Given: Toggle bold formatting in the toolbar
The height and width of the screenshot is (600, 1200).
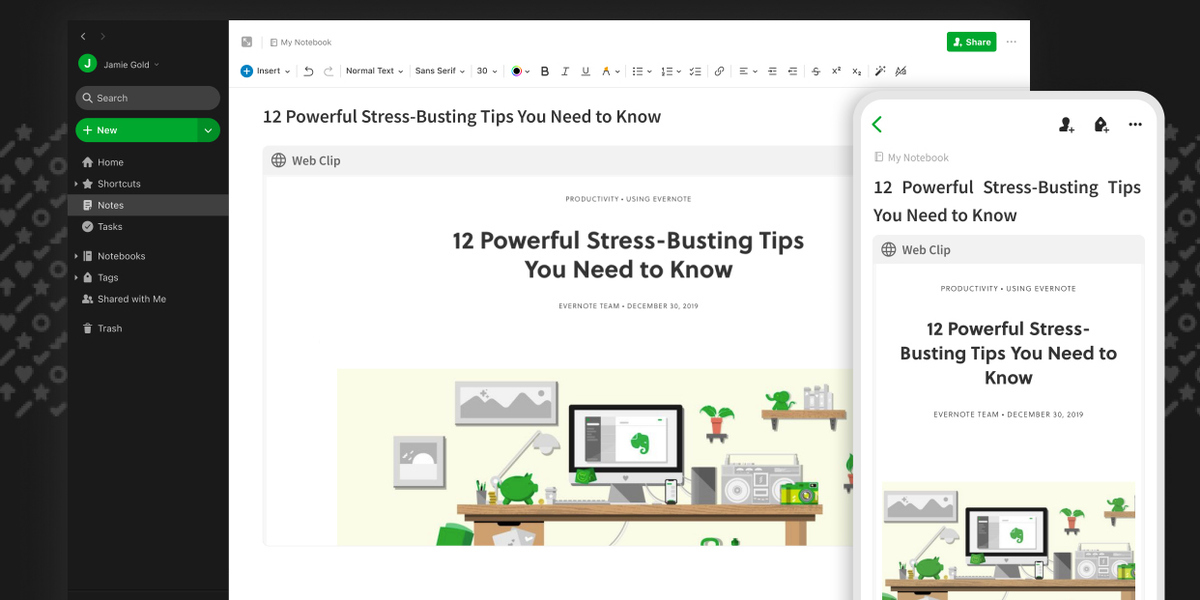Looking at the screenshot, I should point(545,71).
